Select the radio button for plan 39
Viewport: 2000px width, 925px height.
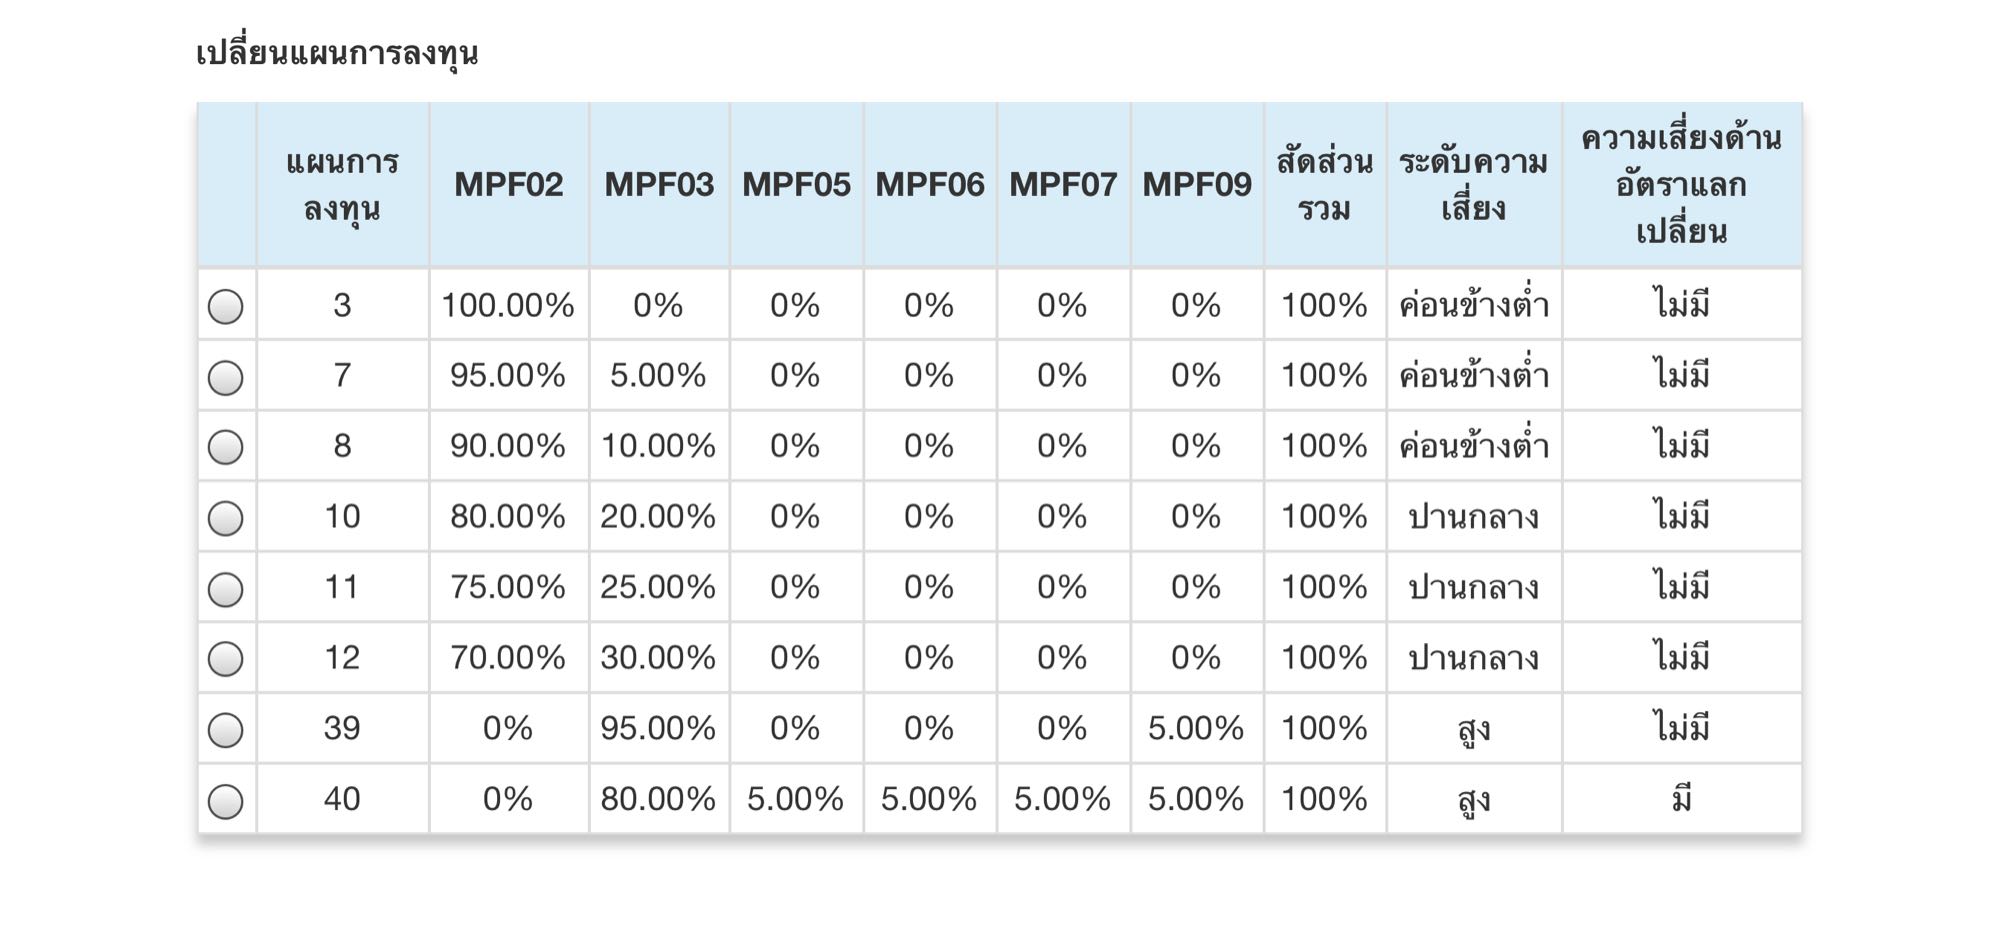(225, 730)
